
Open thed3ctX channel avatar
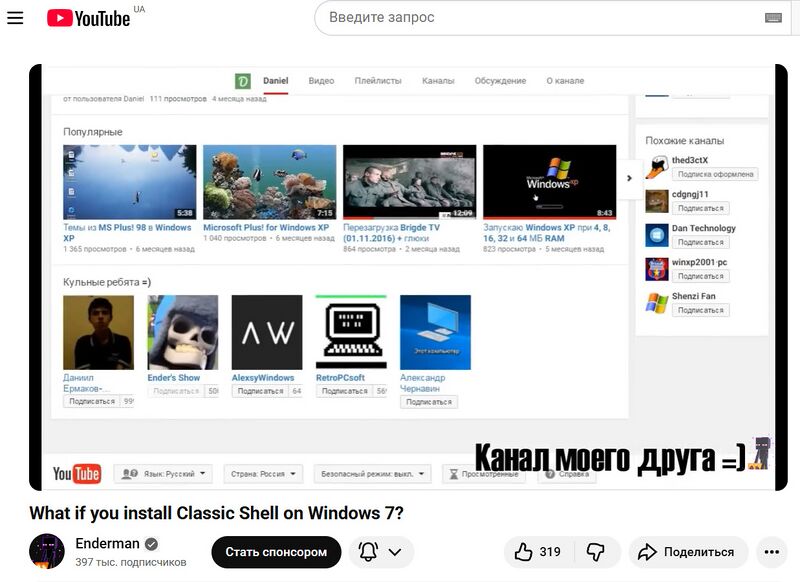[x=657, y=168]
